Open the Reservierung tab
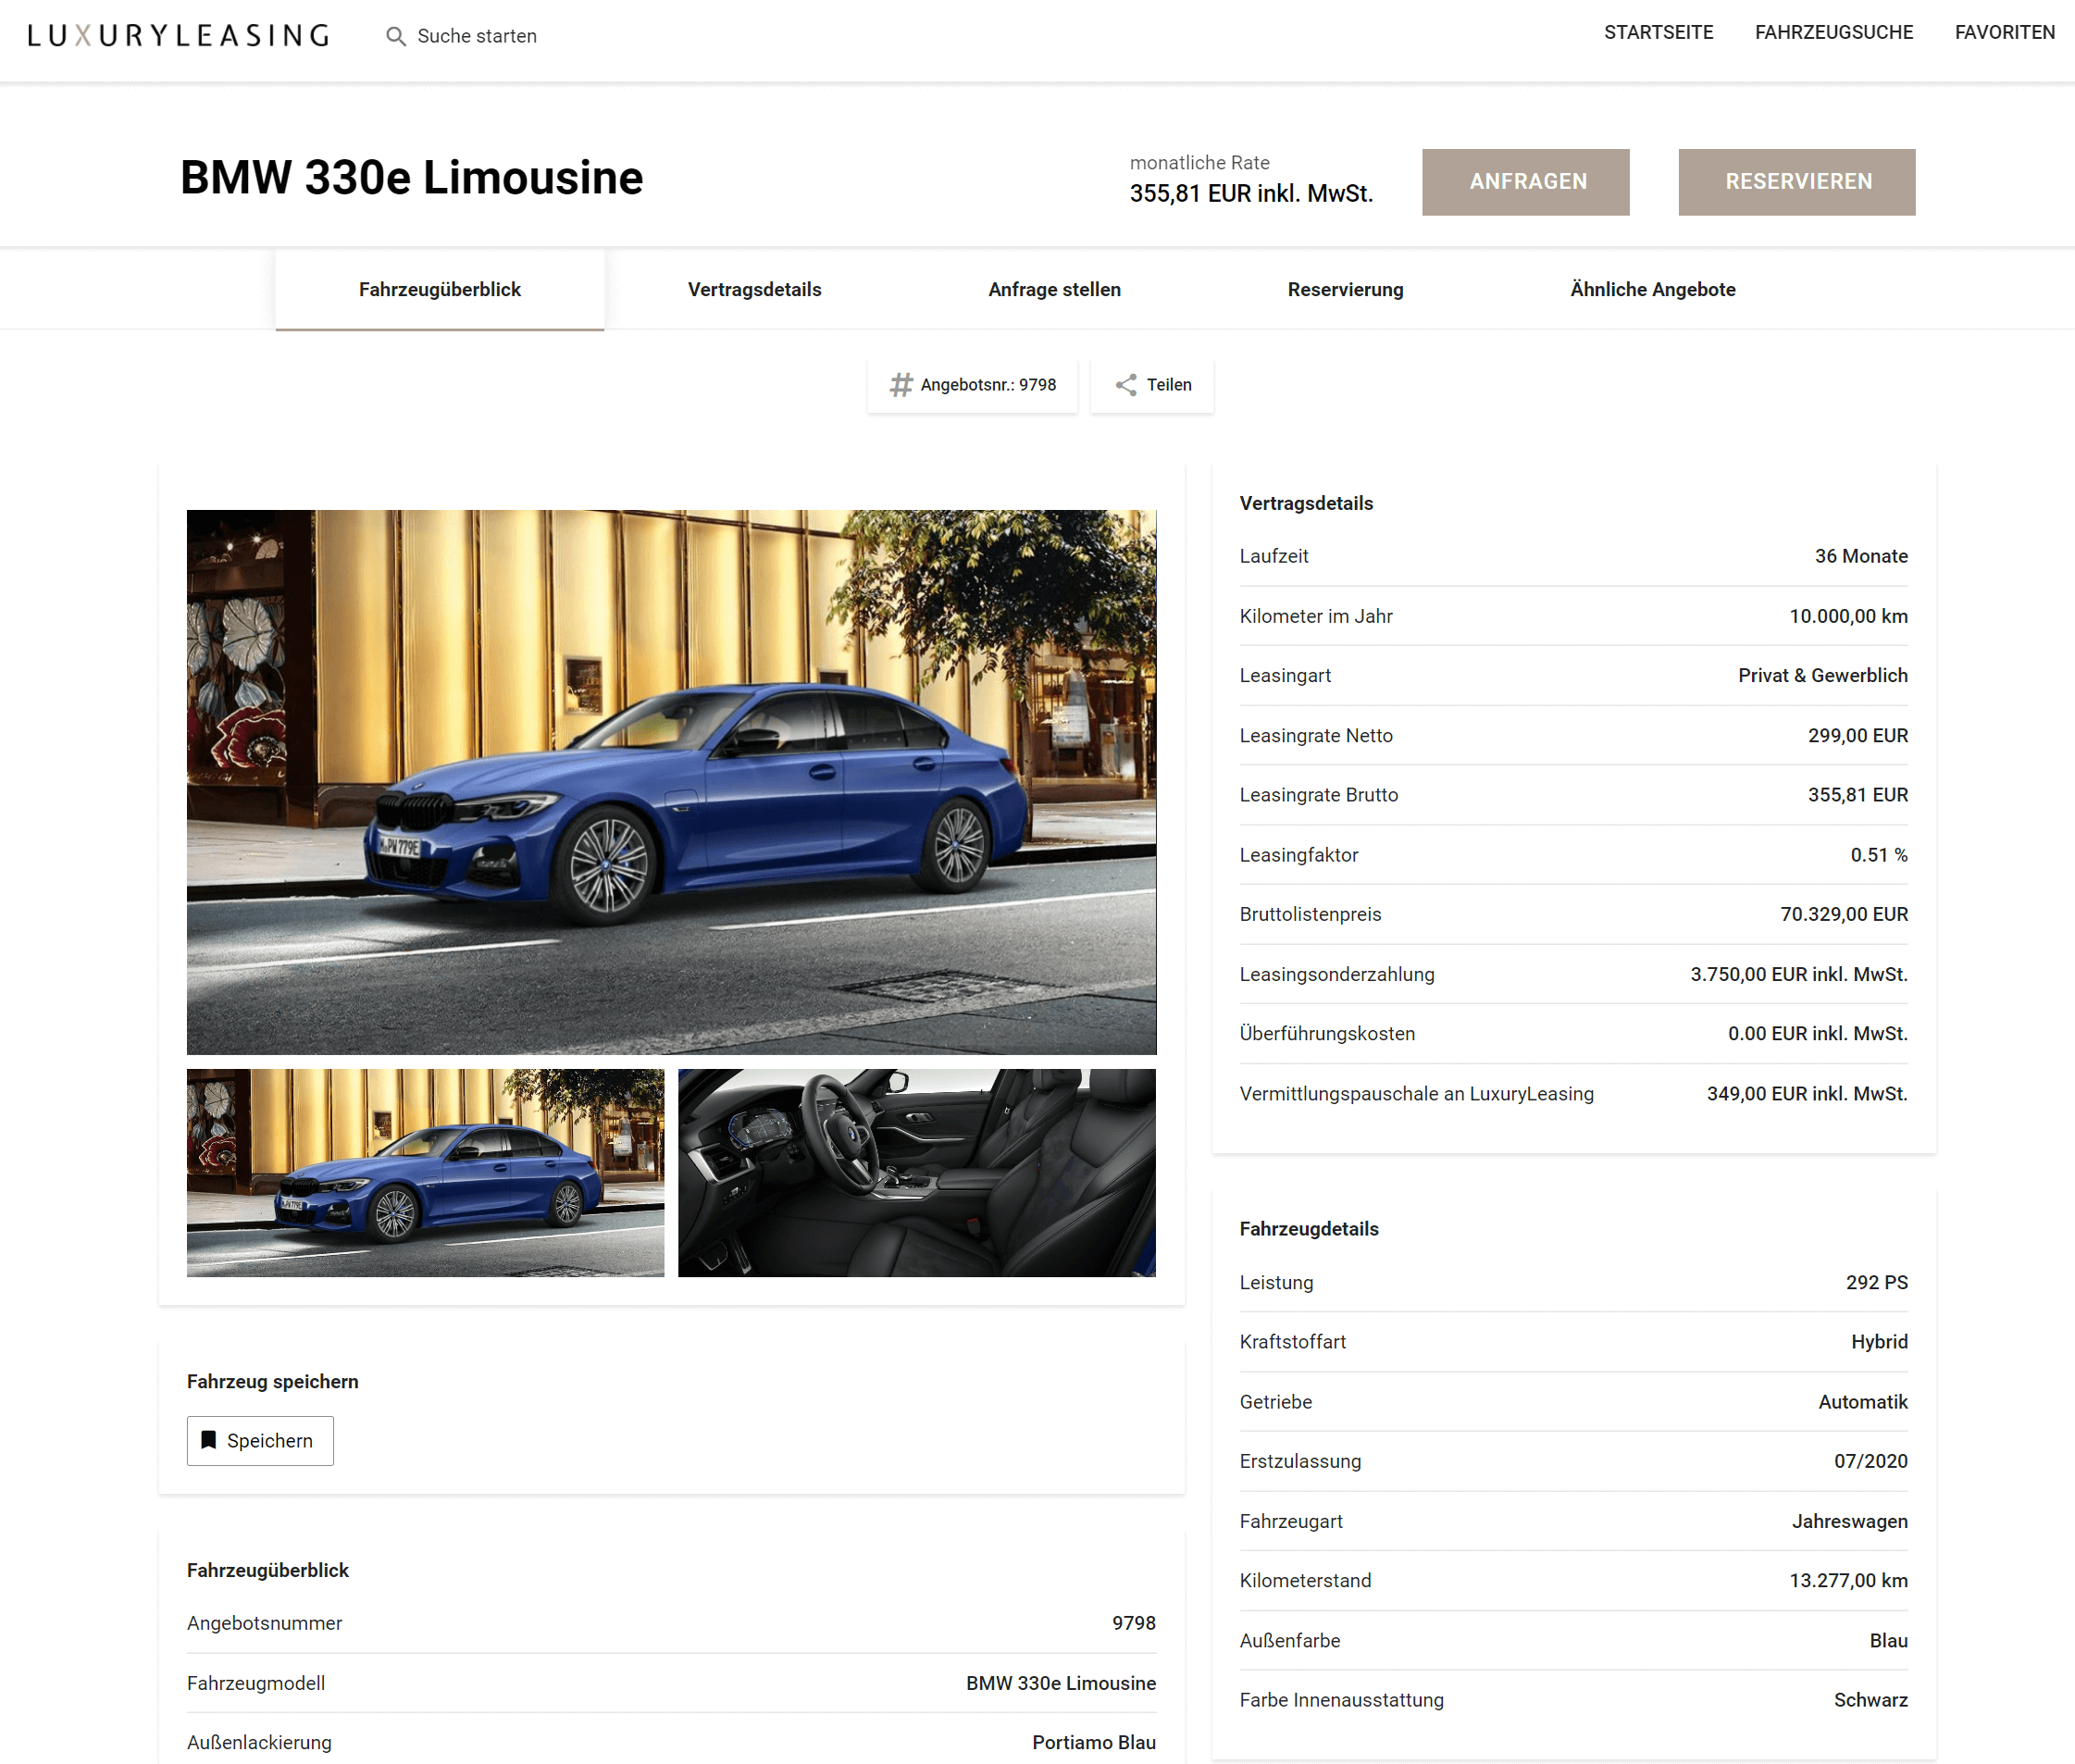 (1345, 289)
